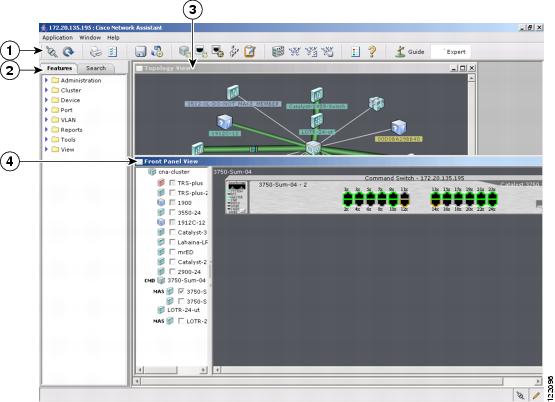This screenshot has width=555, height=402.
Task: Click the Front Panel View title bar
Action: coord(338,161)
